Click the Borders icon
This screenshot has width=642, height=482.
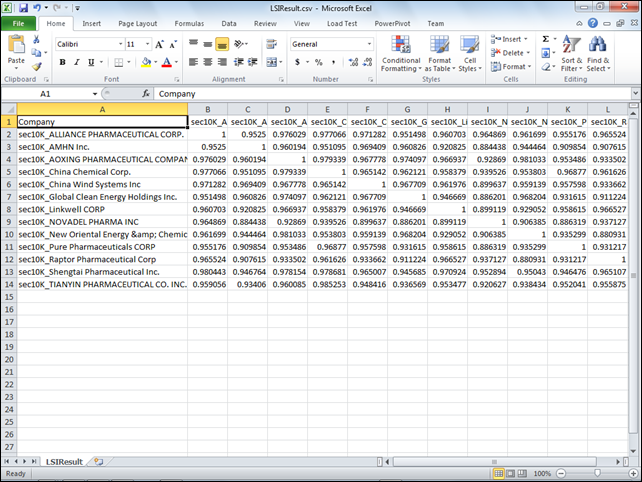point(119,62)
